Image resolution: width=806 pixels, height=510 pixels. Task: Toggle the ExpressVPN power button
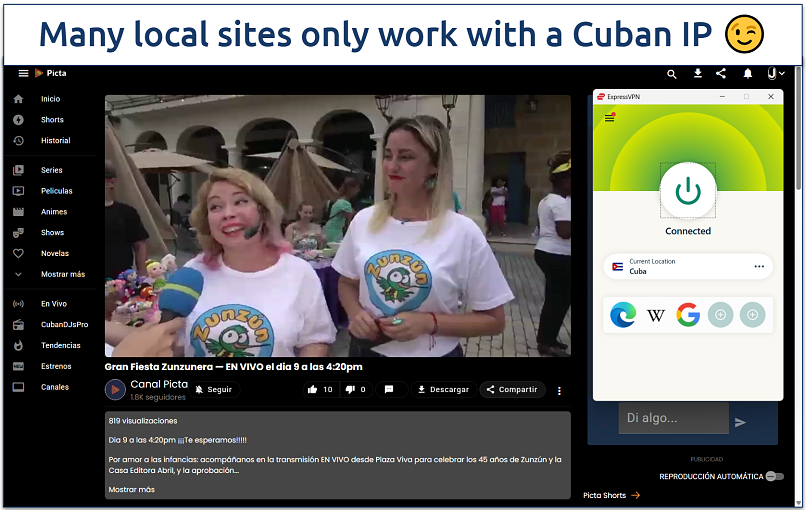[x=688, y=191]
